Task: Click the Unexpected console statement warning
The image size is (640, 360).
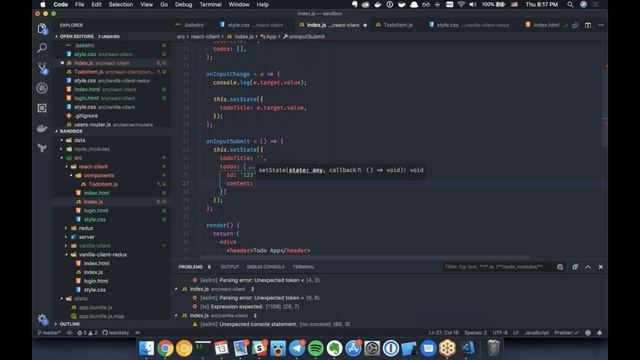Action: click(271, 324)
